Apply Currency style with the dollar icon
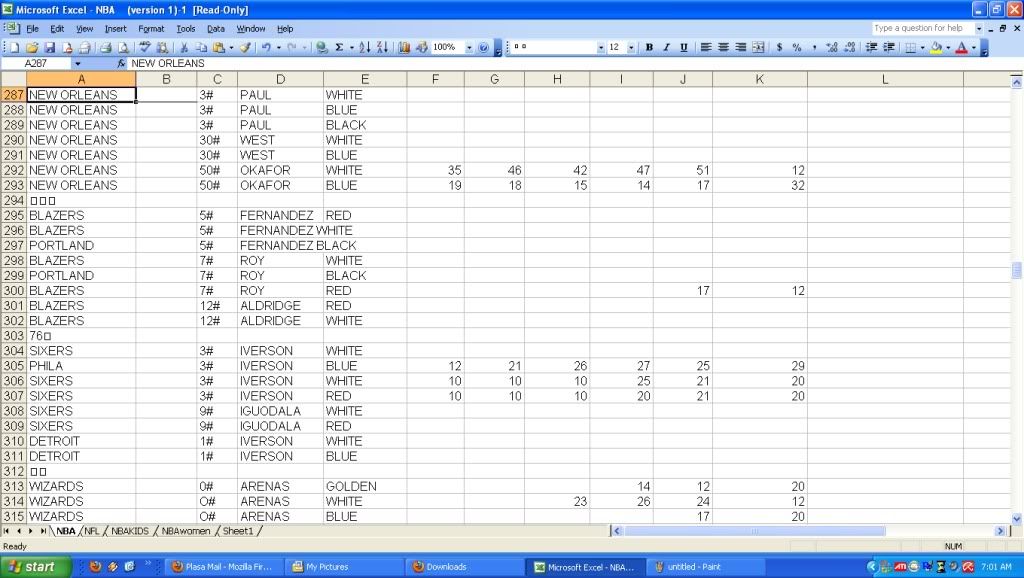 [x=779, y=48]
